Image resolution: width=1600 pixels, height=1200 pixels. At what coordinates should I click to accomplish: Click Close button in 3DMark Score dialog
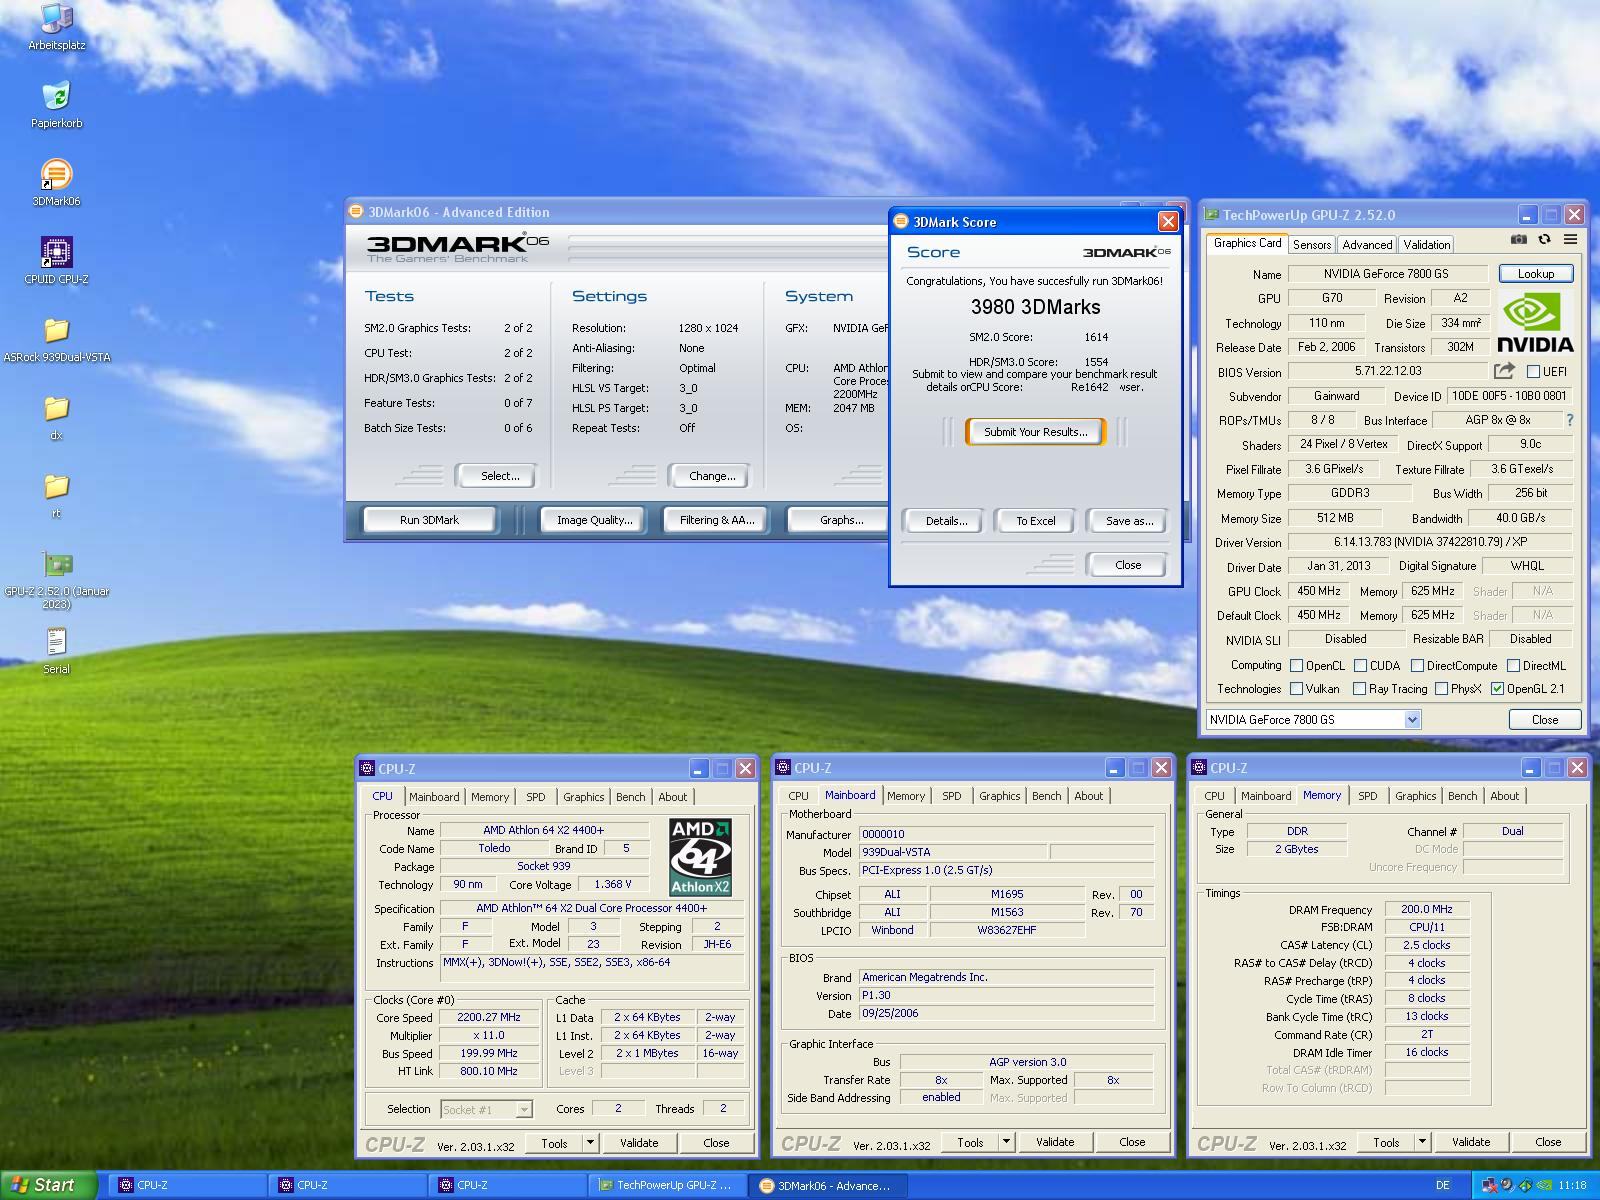tap(1127, 565)
